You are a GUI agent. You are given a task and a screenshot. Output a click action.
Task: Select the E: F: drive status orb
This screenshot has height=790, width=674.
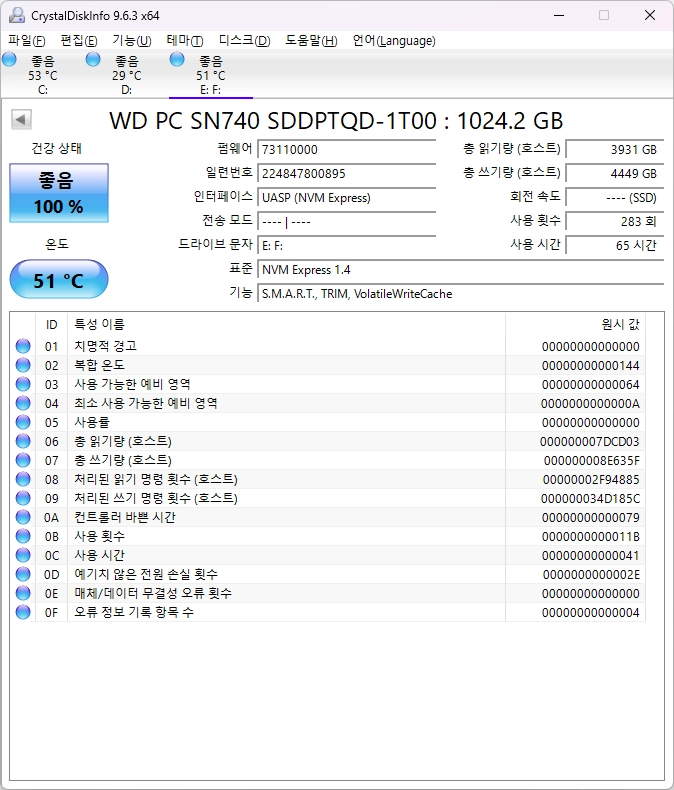click(x=177, y=59)
